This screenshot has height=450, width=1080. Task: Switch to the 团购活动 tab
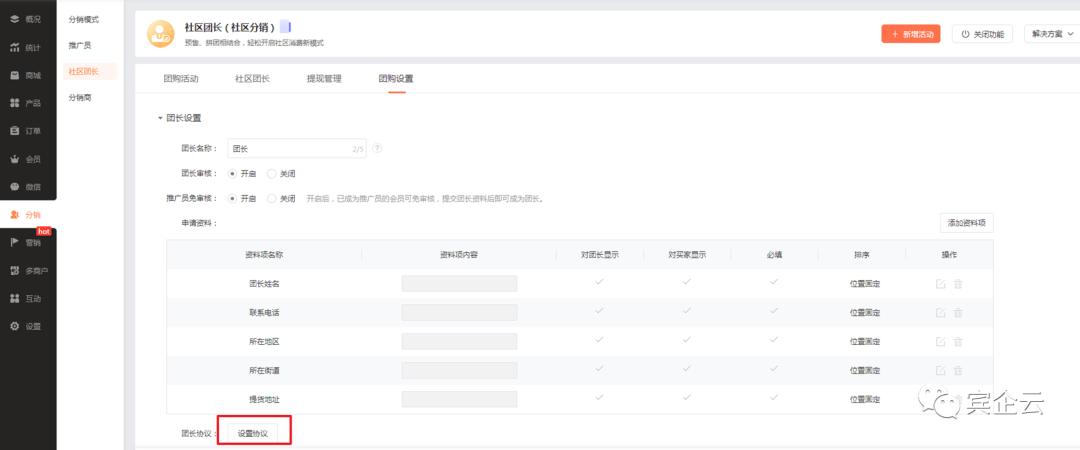coord(180,79)
